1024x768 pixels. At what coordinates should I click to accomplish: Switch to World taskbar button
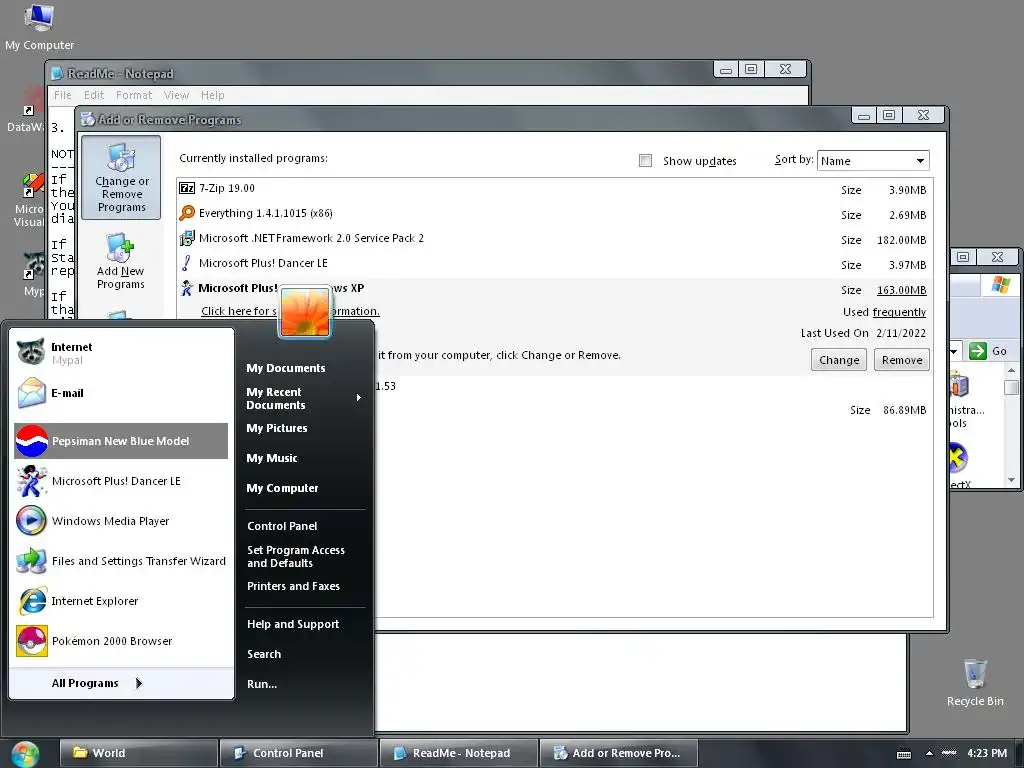click(x=138, y=753)
